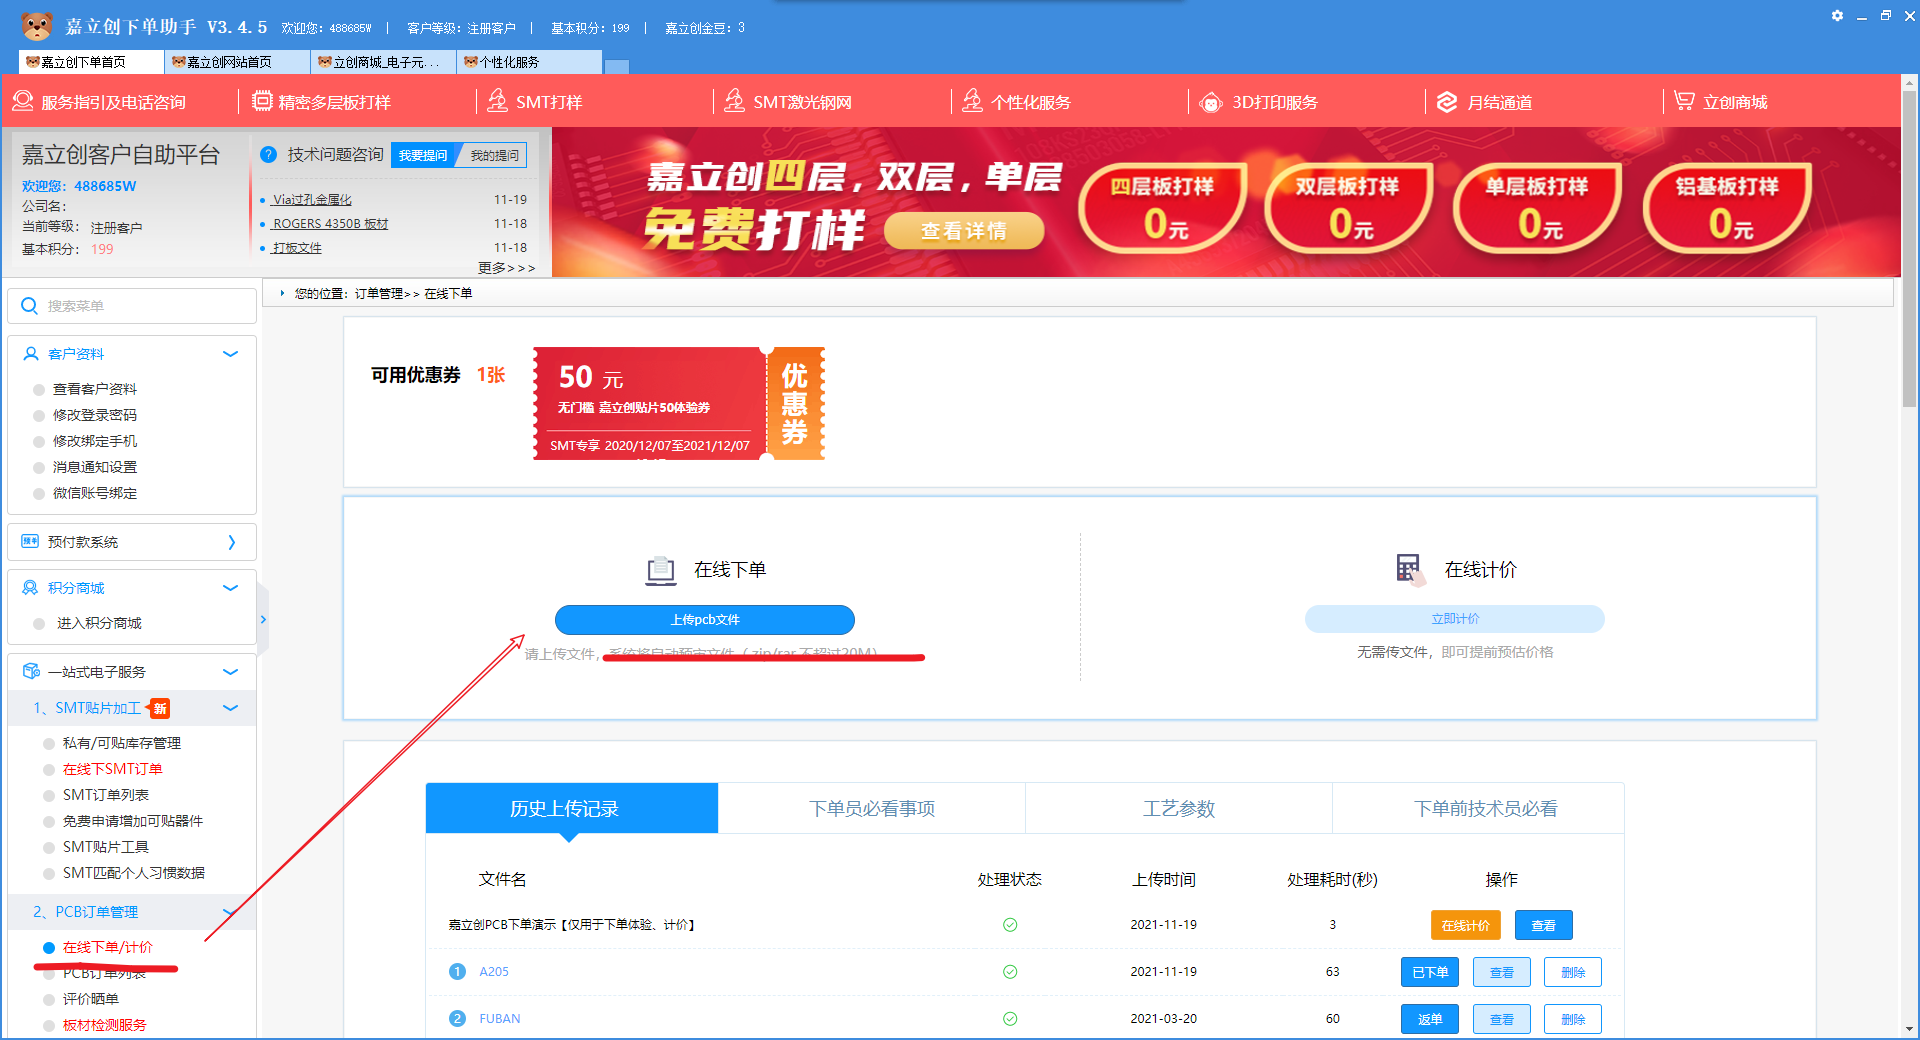This screenshot has height=1040, width=1920.
Task: Open the 工艺参数 tab
Action: tap(1179, 808)
